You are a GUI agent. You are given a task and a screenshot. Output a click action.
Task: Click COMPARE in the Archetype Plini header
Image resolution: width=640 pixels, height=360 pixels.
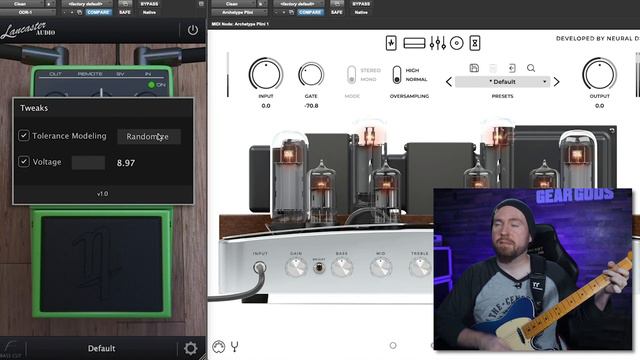[x=310, y=12]
